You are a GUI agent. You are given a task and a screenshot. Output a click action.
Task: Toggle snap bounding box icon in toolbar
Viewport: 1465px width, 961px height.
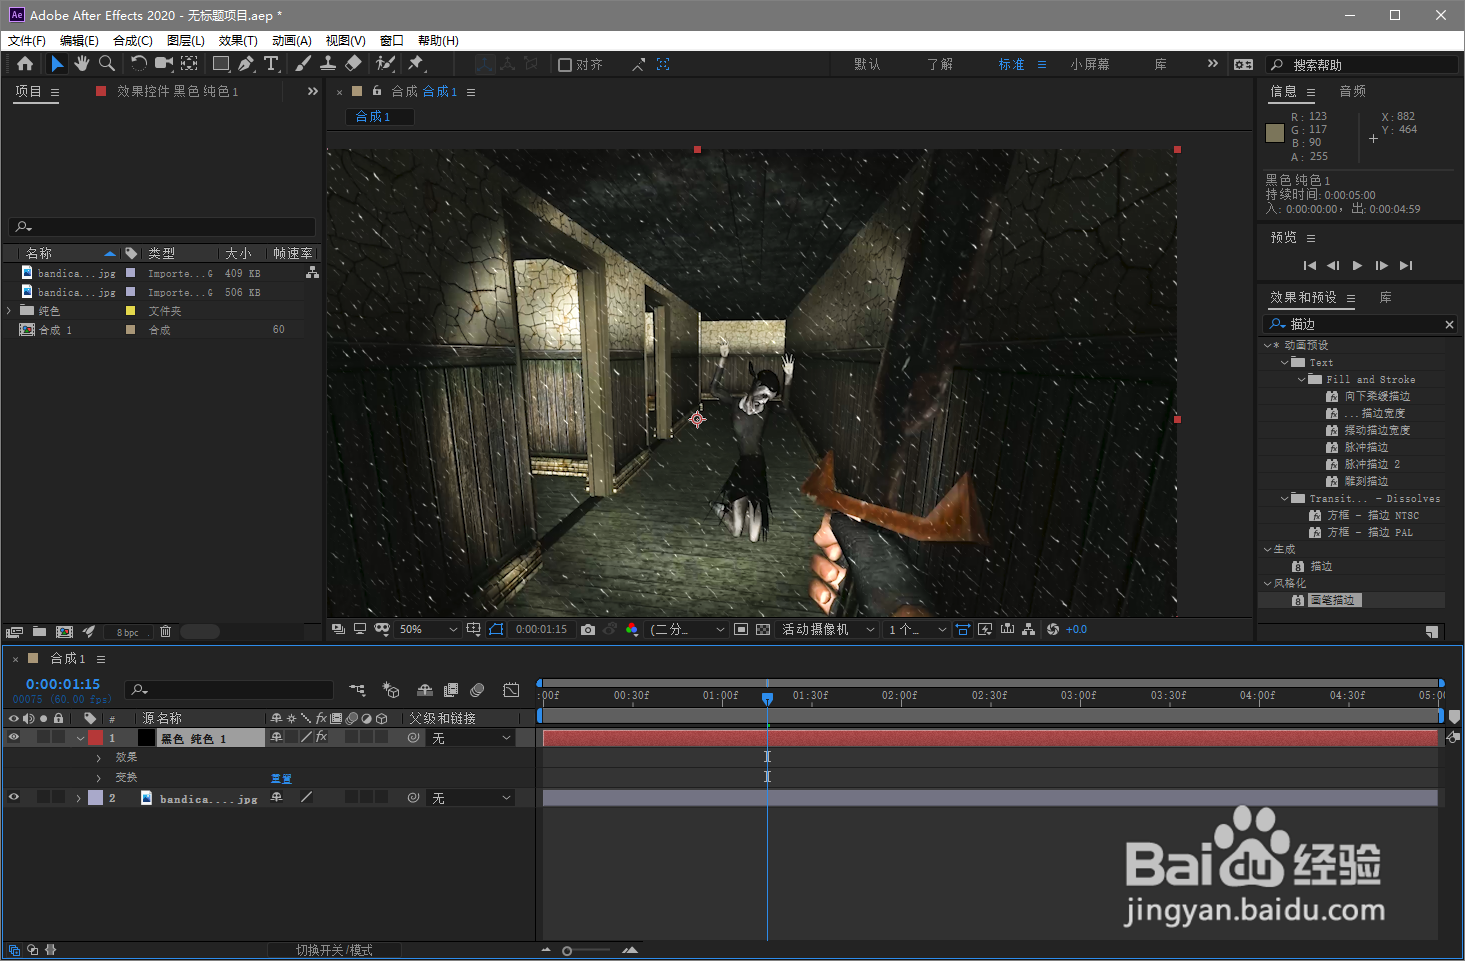663,64
